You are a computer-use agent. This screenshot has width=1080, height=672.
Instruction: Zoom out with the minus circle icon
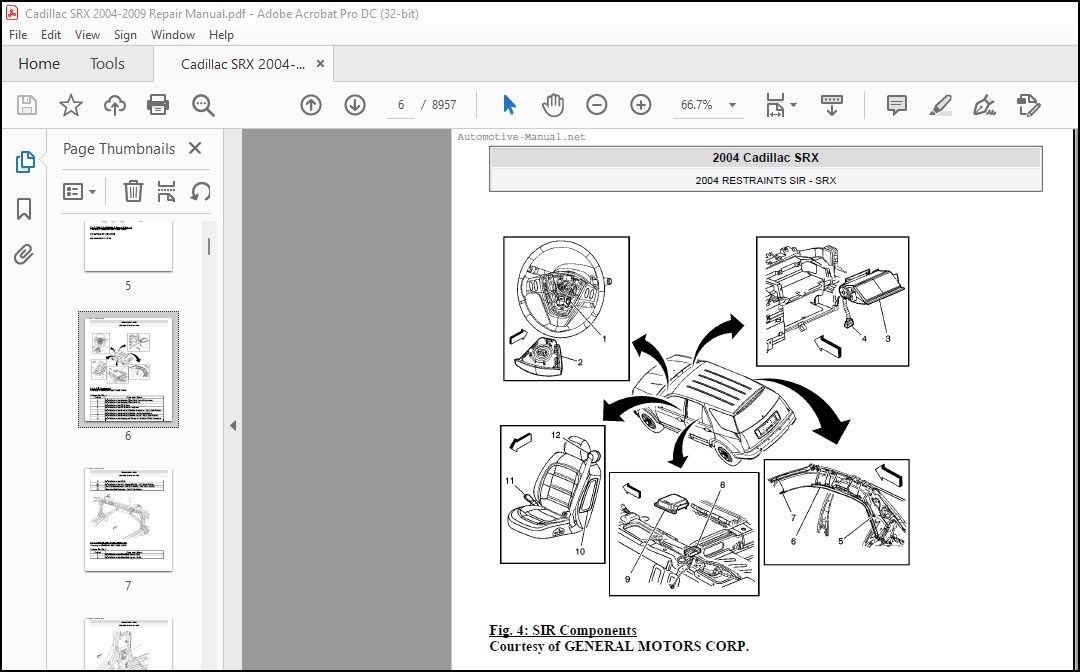(x=596, y=105)
